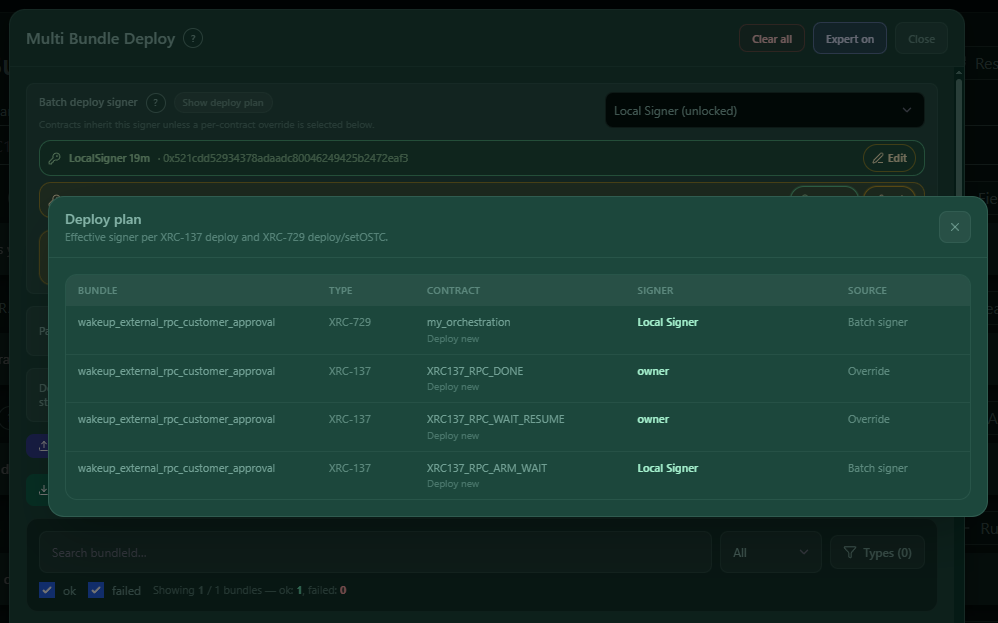This screenshot has height=623, width=998.
Task: Click the Edit button for LocalSigner
Action: click(889, 158)
